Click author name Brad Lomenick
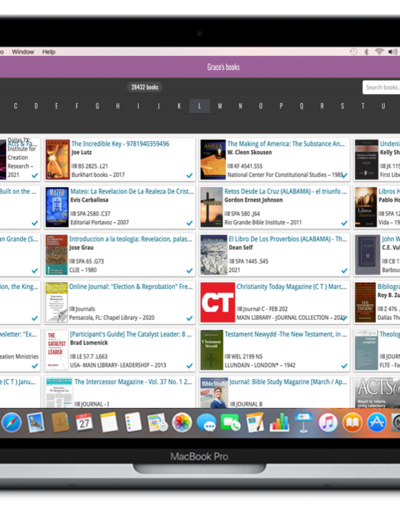This screenshot has width=400, height=516. tap(89, 343)
